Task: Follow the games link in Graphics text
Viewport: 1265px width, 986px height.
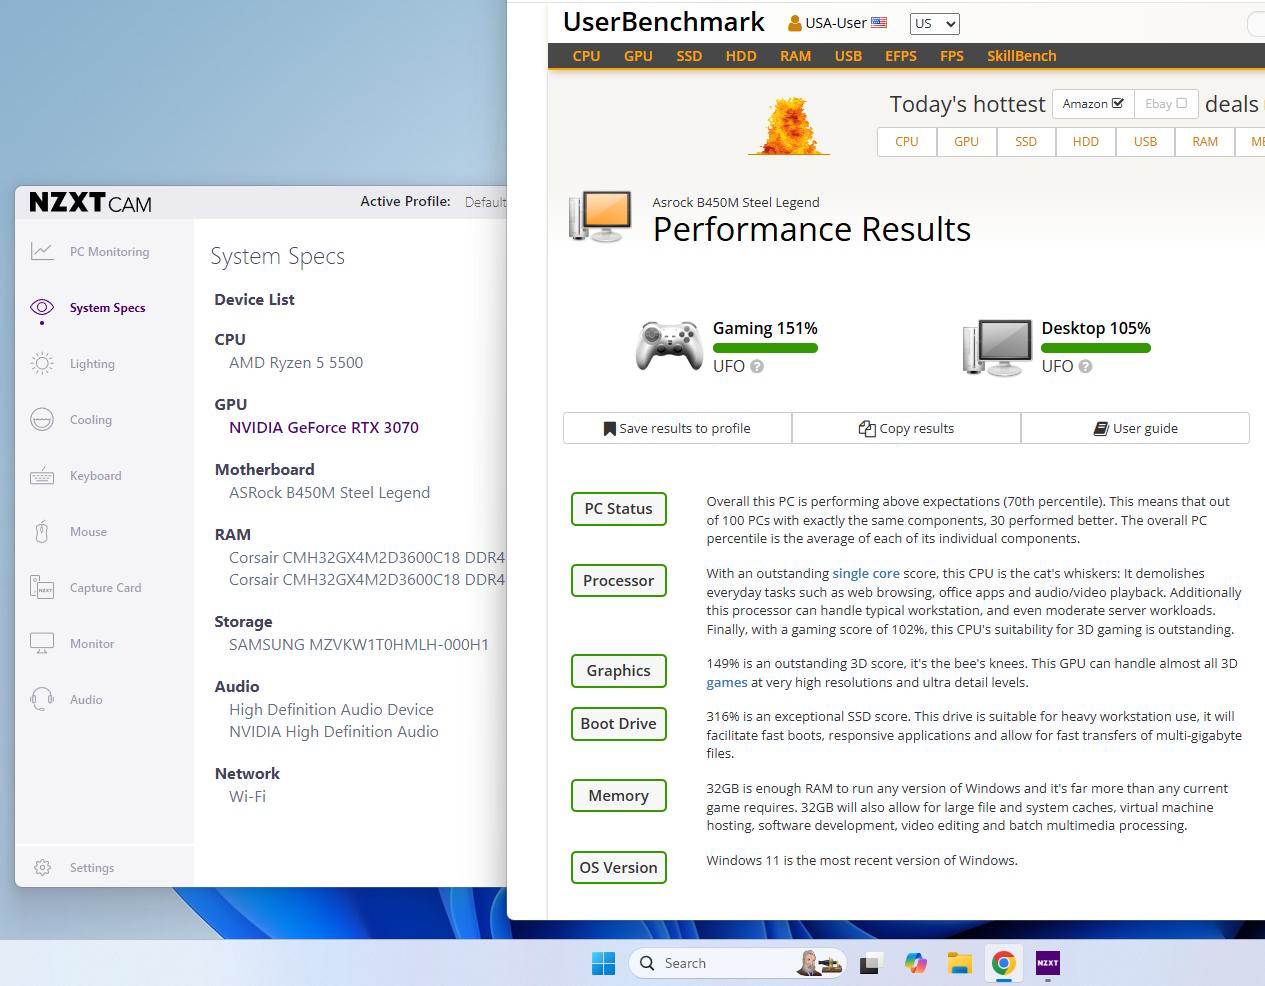Action: coord(727,682)
